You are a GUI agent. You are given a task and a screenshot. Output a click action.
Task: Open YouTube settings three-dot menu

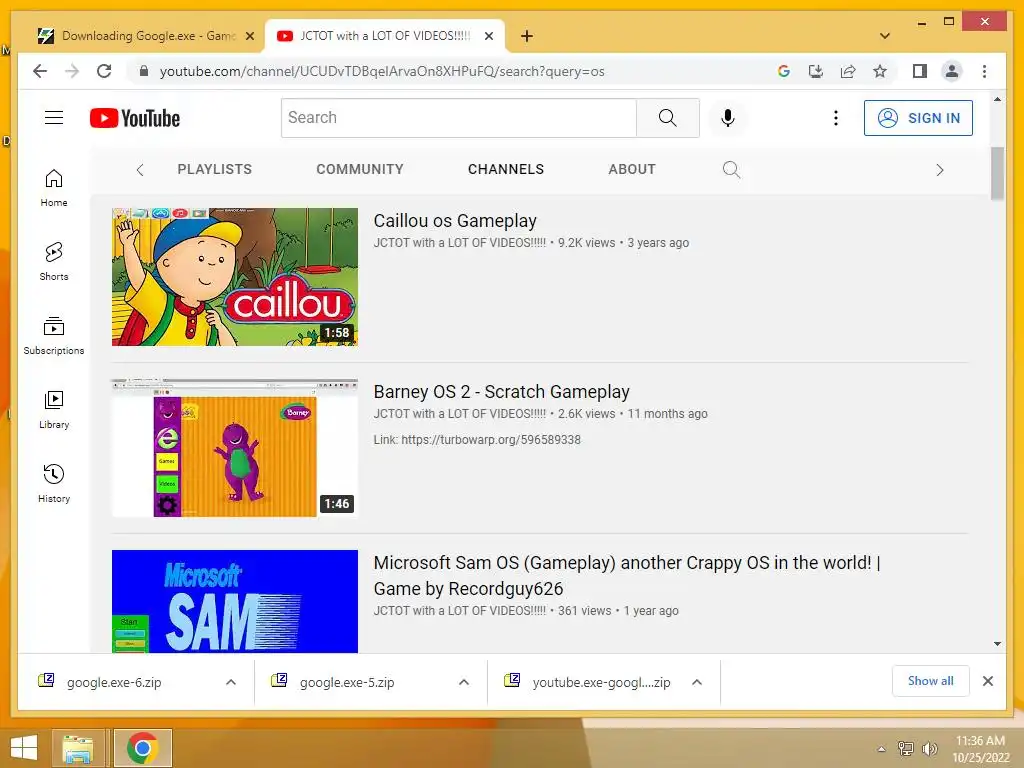(835, 118)
